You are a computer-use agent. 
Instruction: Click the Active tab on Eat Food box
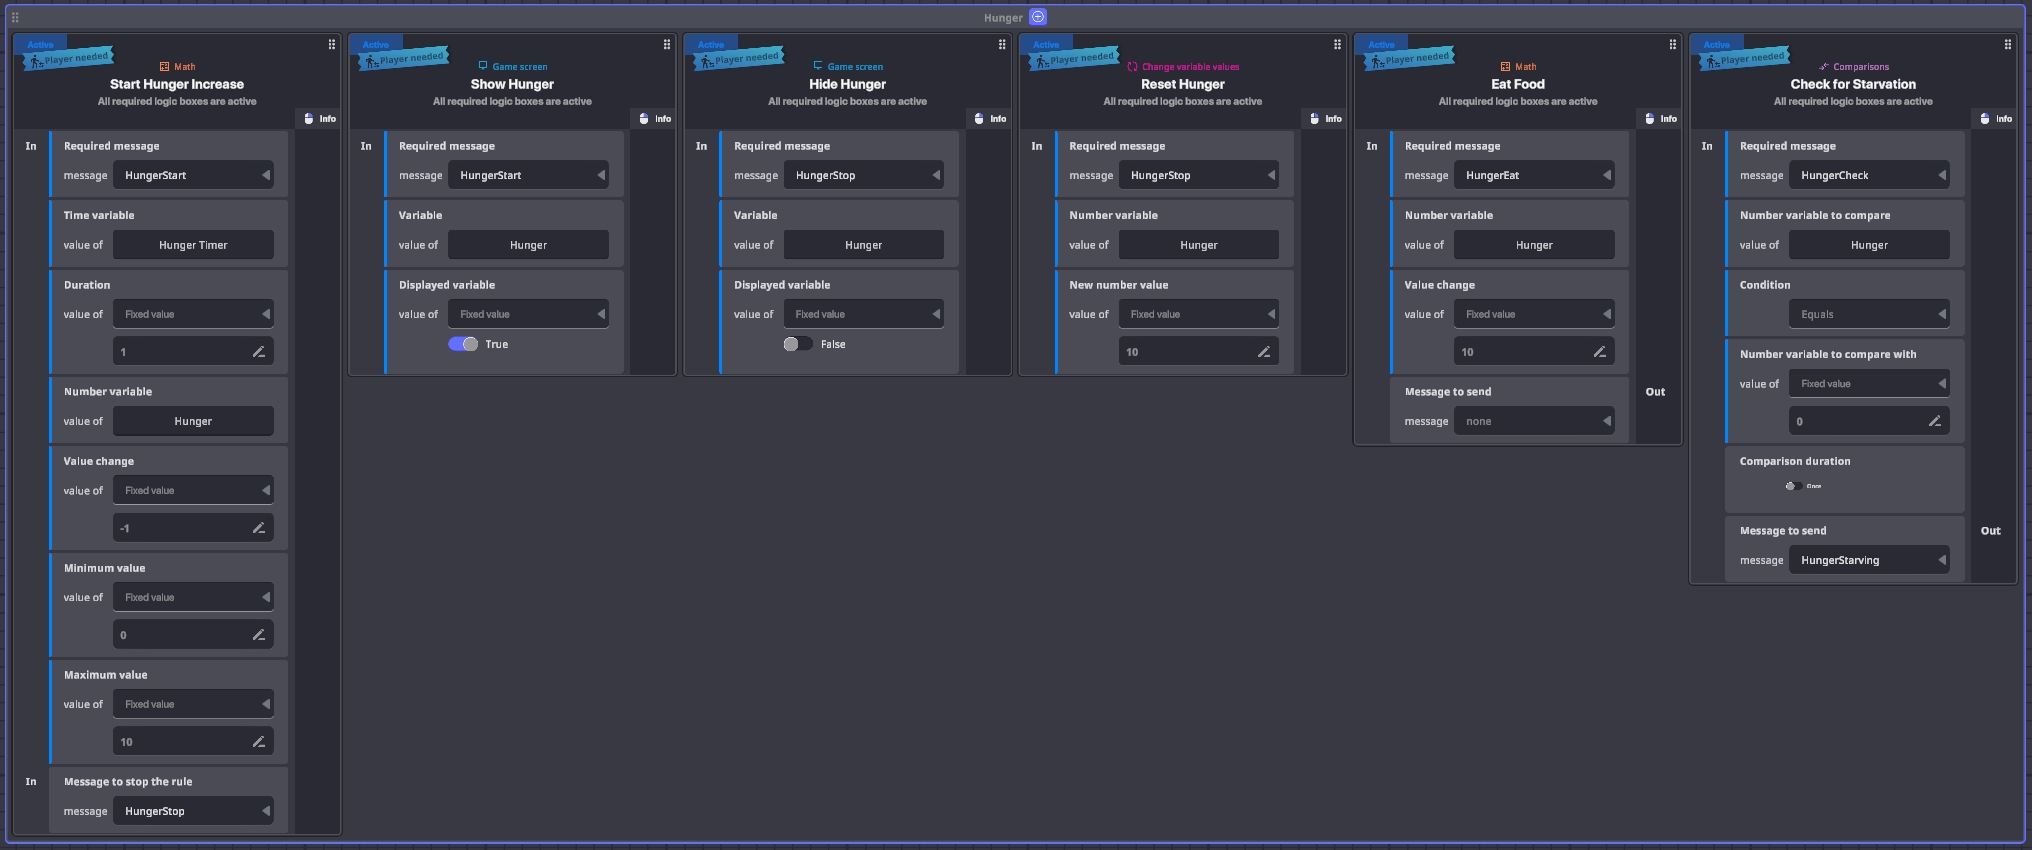pyautogui.click(x=1381, y=45)
